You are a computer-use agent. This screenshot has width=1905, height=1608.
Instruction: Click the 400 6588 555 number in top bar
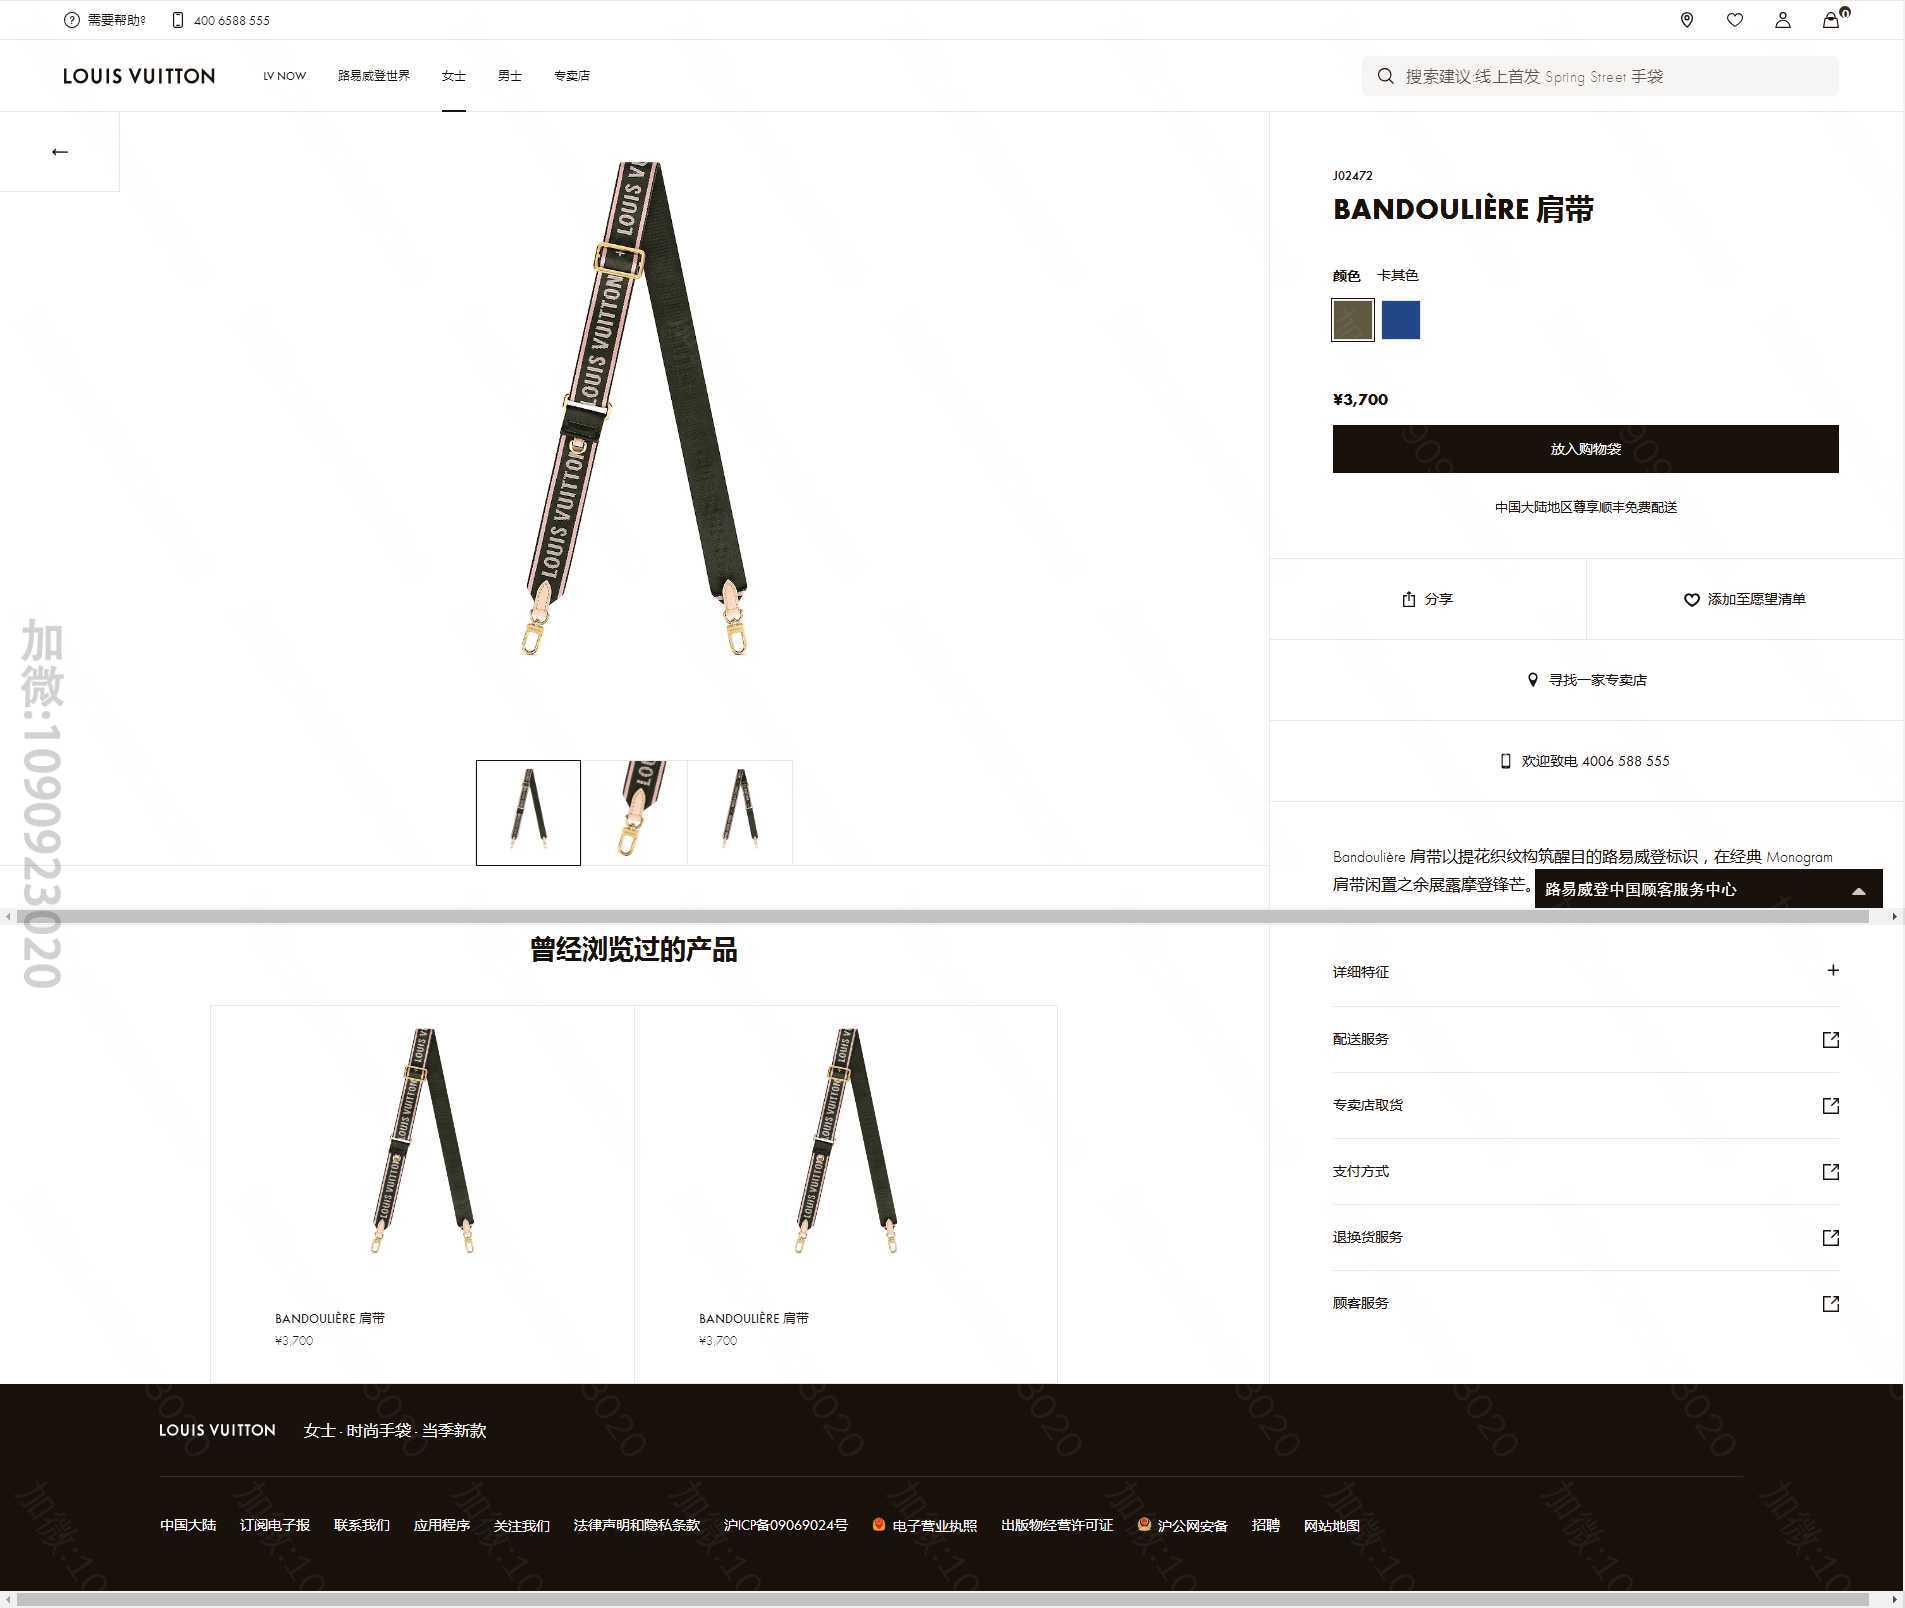pyautogui.click(x=232, y=20)
